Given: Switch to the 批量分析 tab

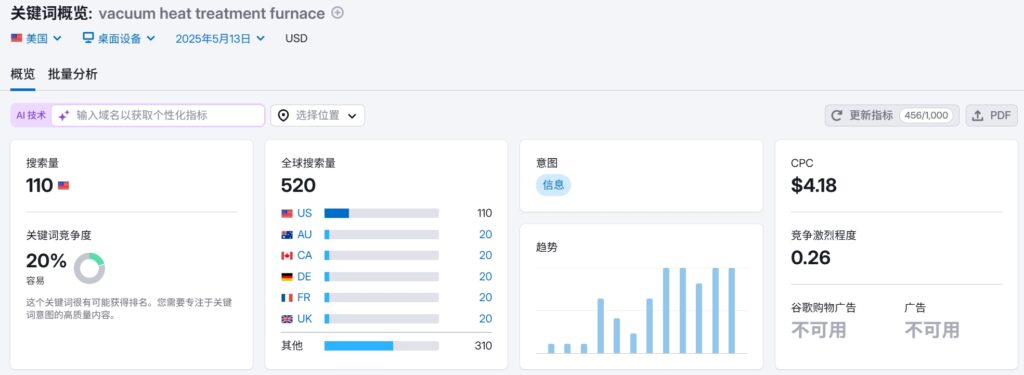Looking at the screenshot, I should point(72,74).
